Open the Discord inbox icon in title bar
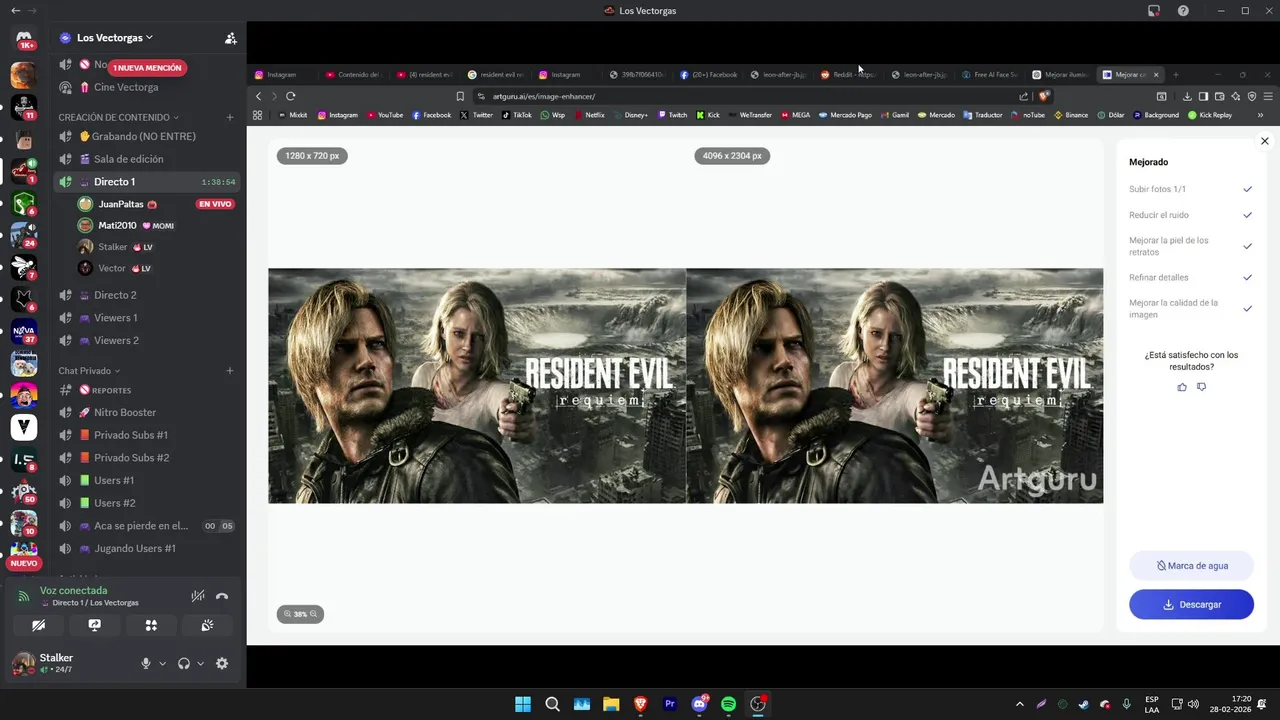1280x720 pixels. pos(1154,10)
